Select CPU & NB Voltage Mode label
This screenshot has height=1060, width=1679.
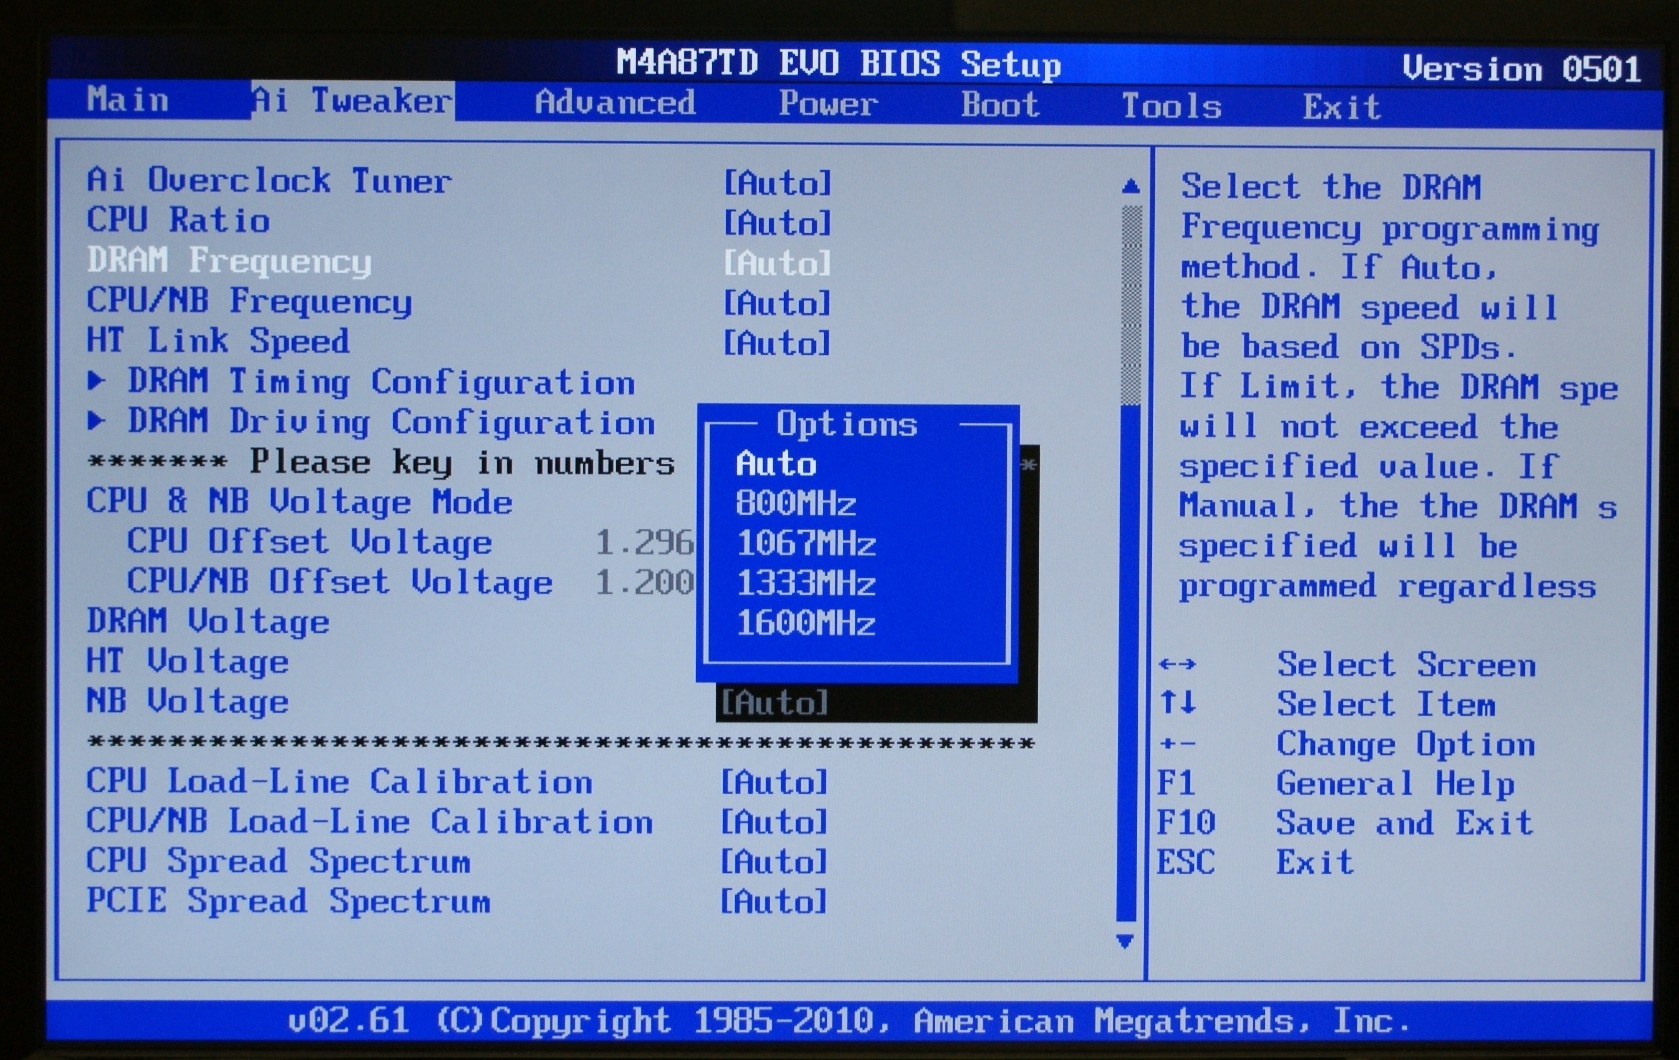point(299,502)
